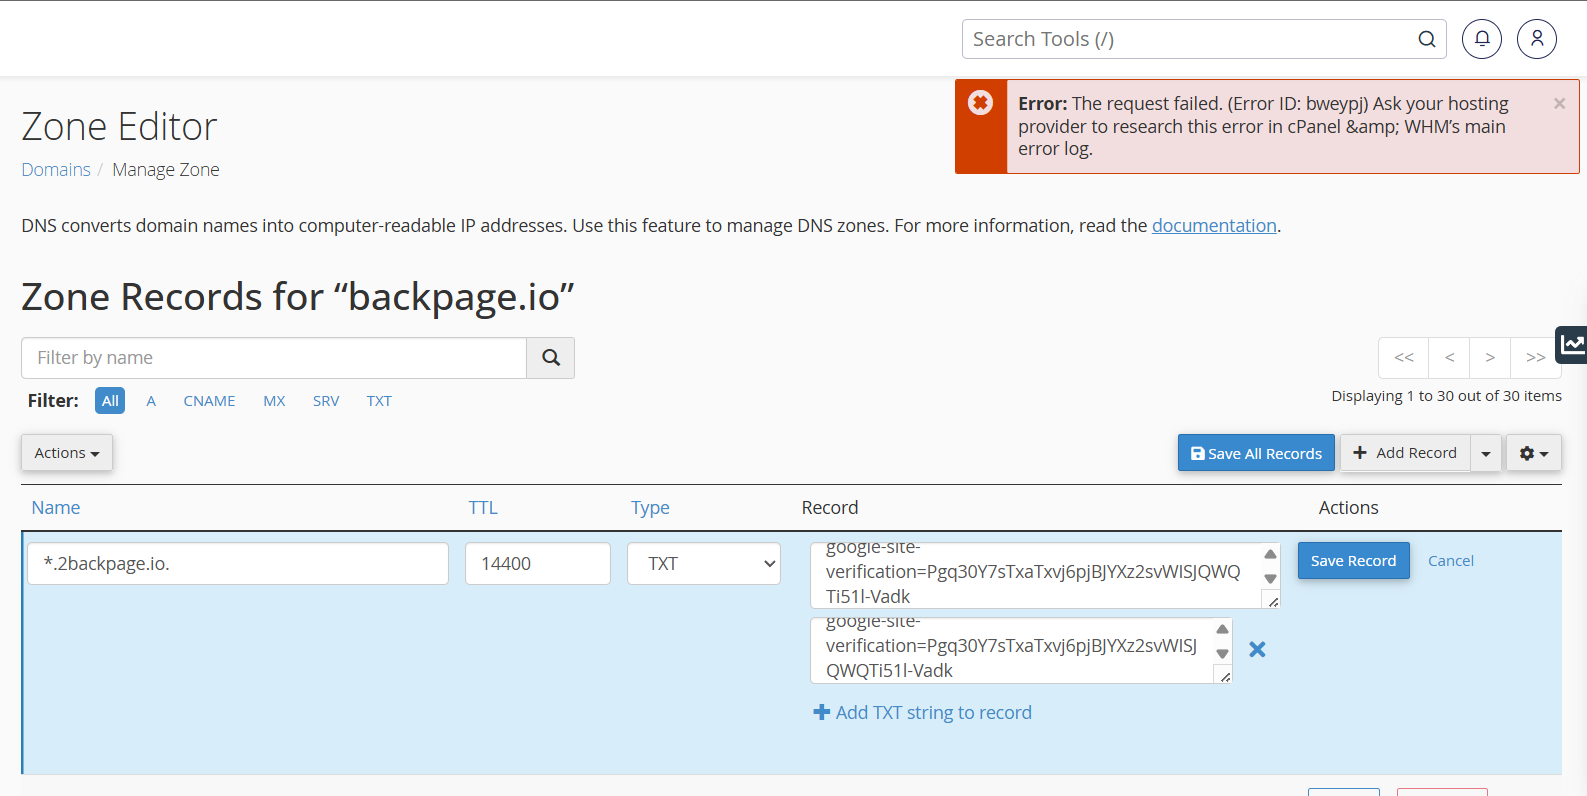Filter records by CNAME type
Image resolution: width=1587 pixels, height=796 pixels.
209,401
